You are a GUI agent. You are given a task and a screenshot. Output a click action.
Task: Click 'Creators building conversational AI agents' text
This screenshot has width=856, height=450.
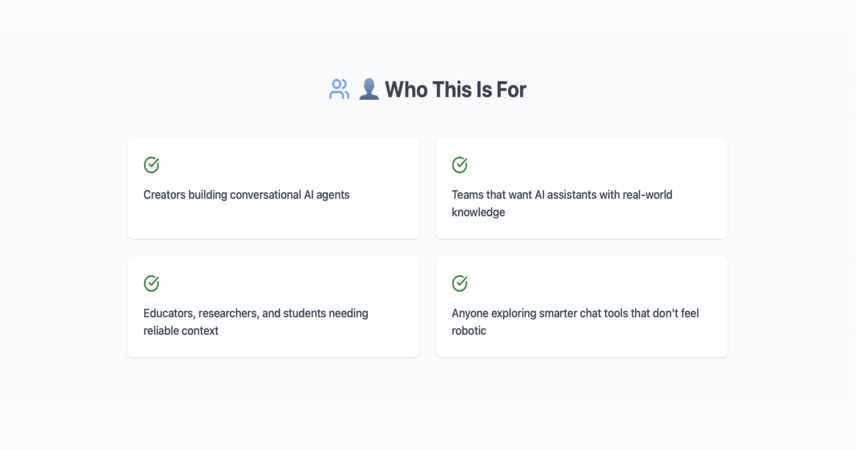(246, 195)
